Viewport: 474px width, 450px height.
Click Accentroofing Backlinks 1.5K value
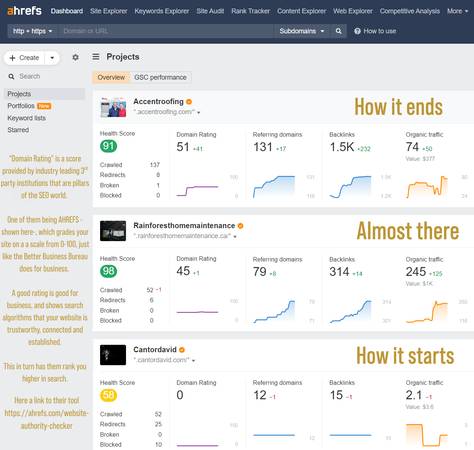pyautogui.click(x=342, y=147)
